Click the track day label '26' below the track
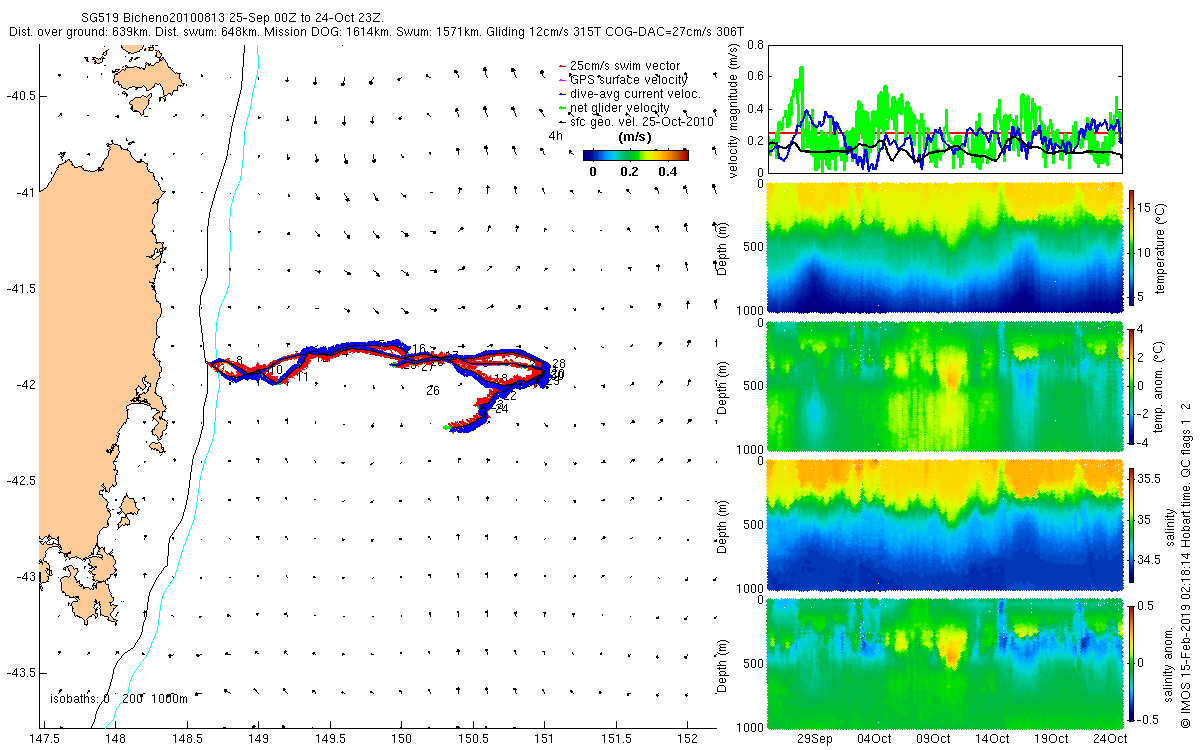This screenshot has height=750, width=1200. click(433, 391)
